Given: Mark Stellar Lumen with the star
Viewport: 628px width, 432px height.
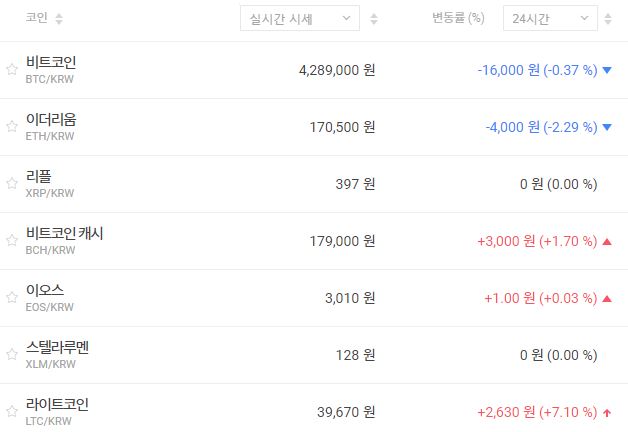Looking at the screenshot, I should click(12, 355).
